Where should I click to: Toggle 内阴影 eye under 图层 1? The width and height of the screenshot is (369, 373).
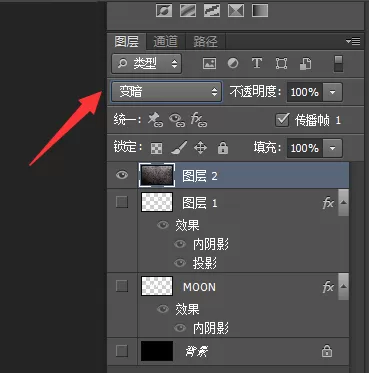(180, 244)
